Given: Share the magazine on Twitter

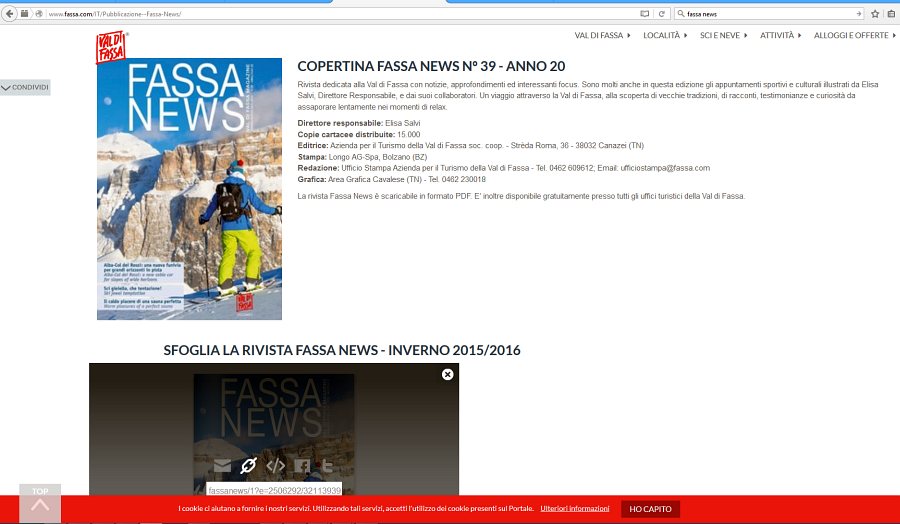Looking at the screenshot, I should pos(327,465).
